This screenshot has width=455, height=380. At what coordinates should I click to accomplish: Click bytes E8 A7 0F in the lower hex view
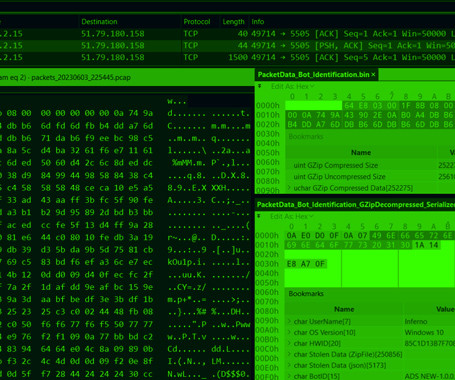(306, 264)
